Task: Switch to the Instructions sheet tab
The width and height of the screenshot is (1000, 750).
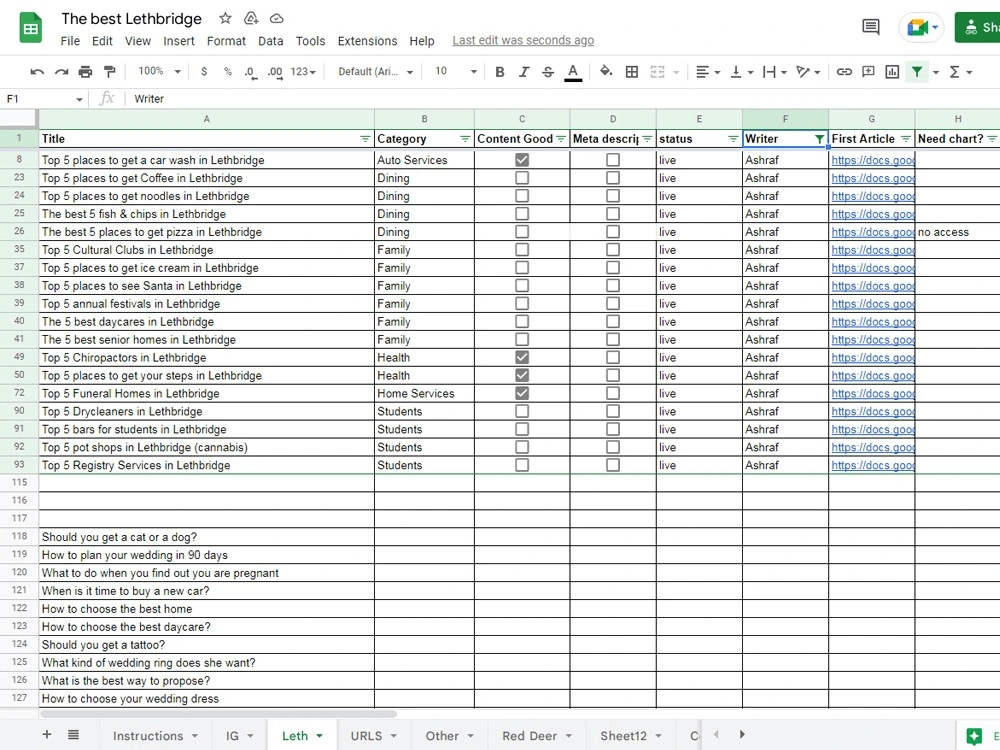Action: (x=155, y=735)
